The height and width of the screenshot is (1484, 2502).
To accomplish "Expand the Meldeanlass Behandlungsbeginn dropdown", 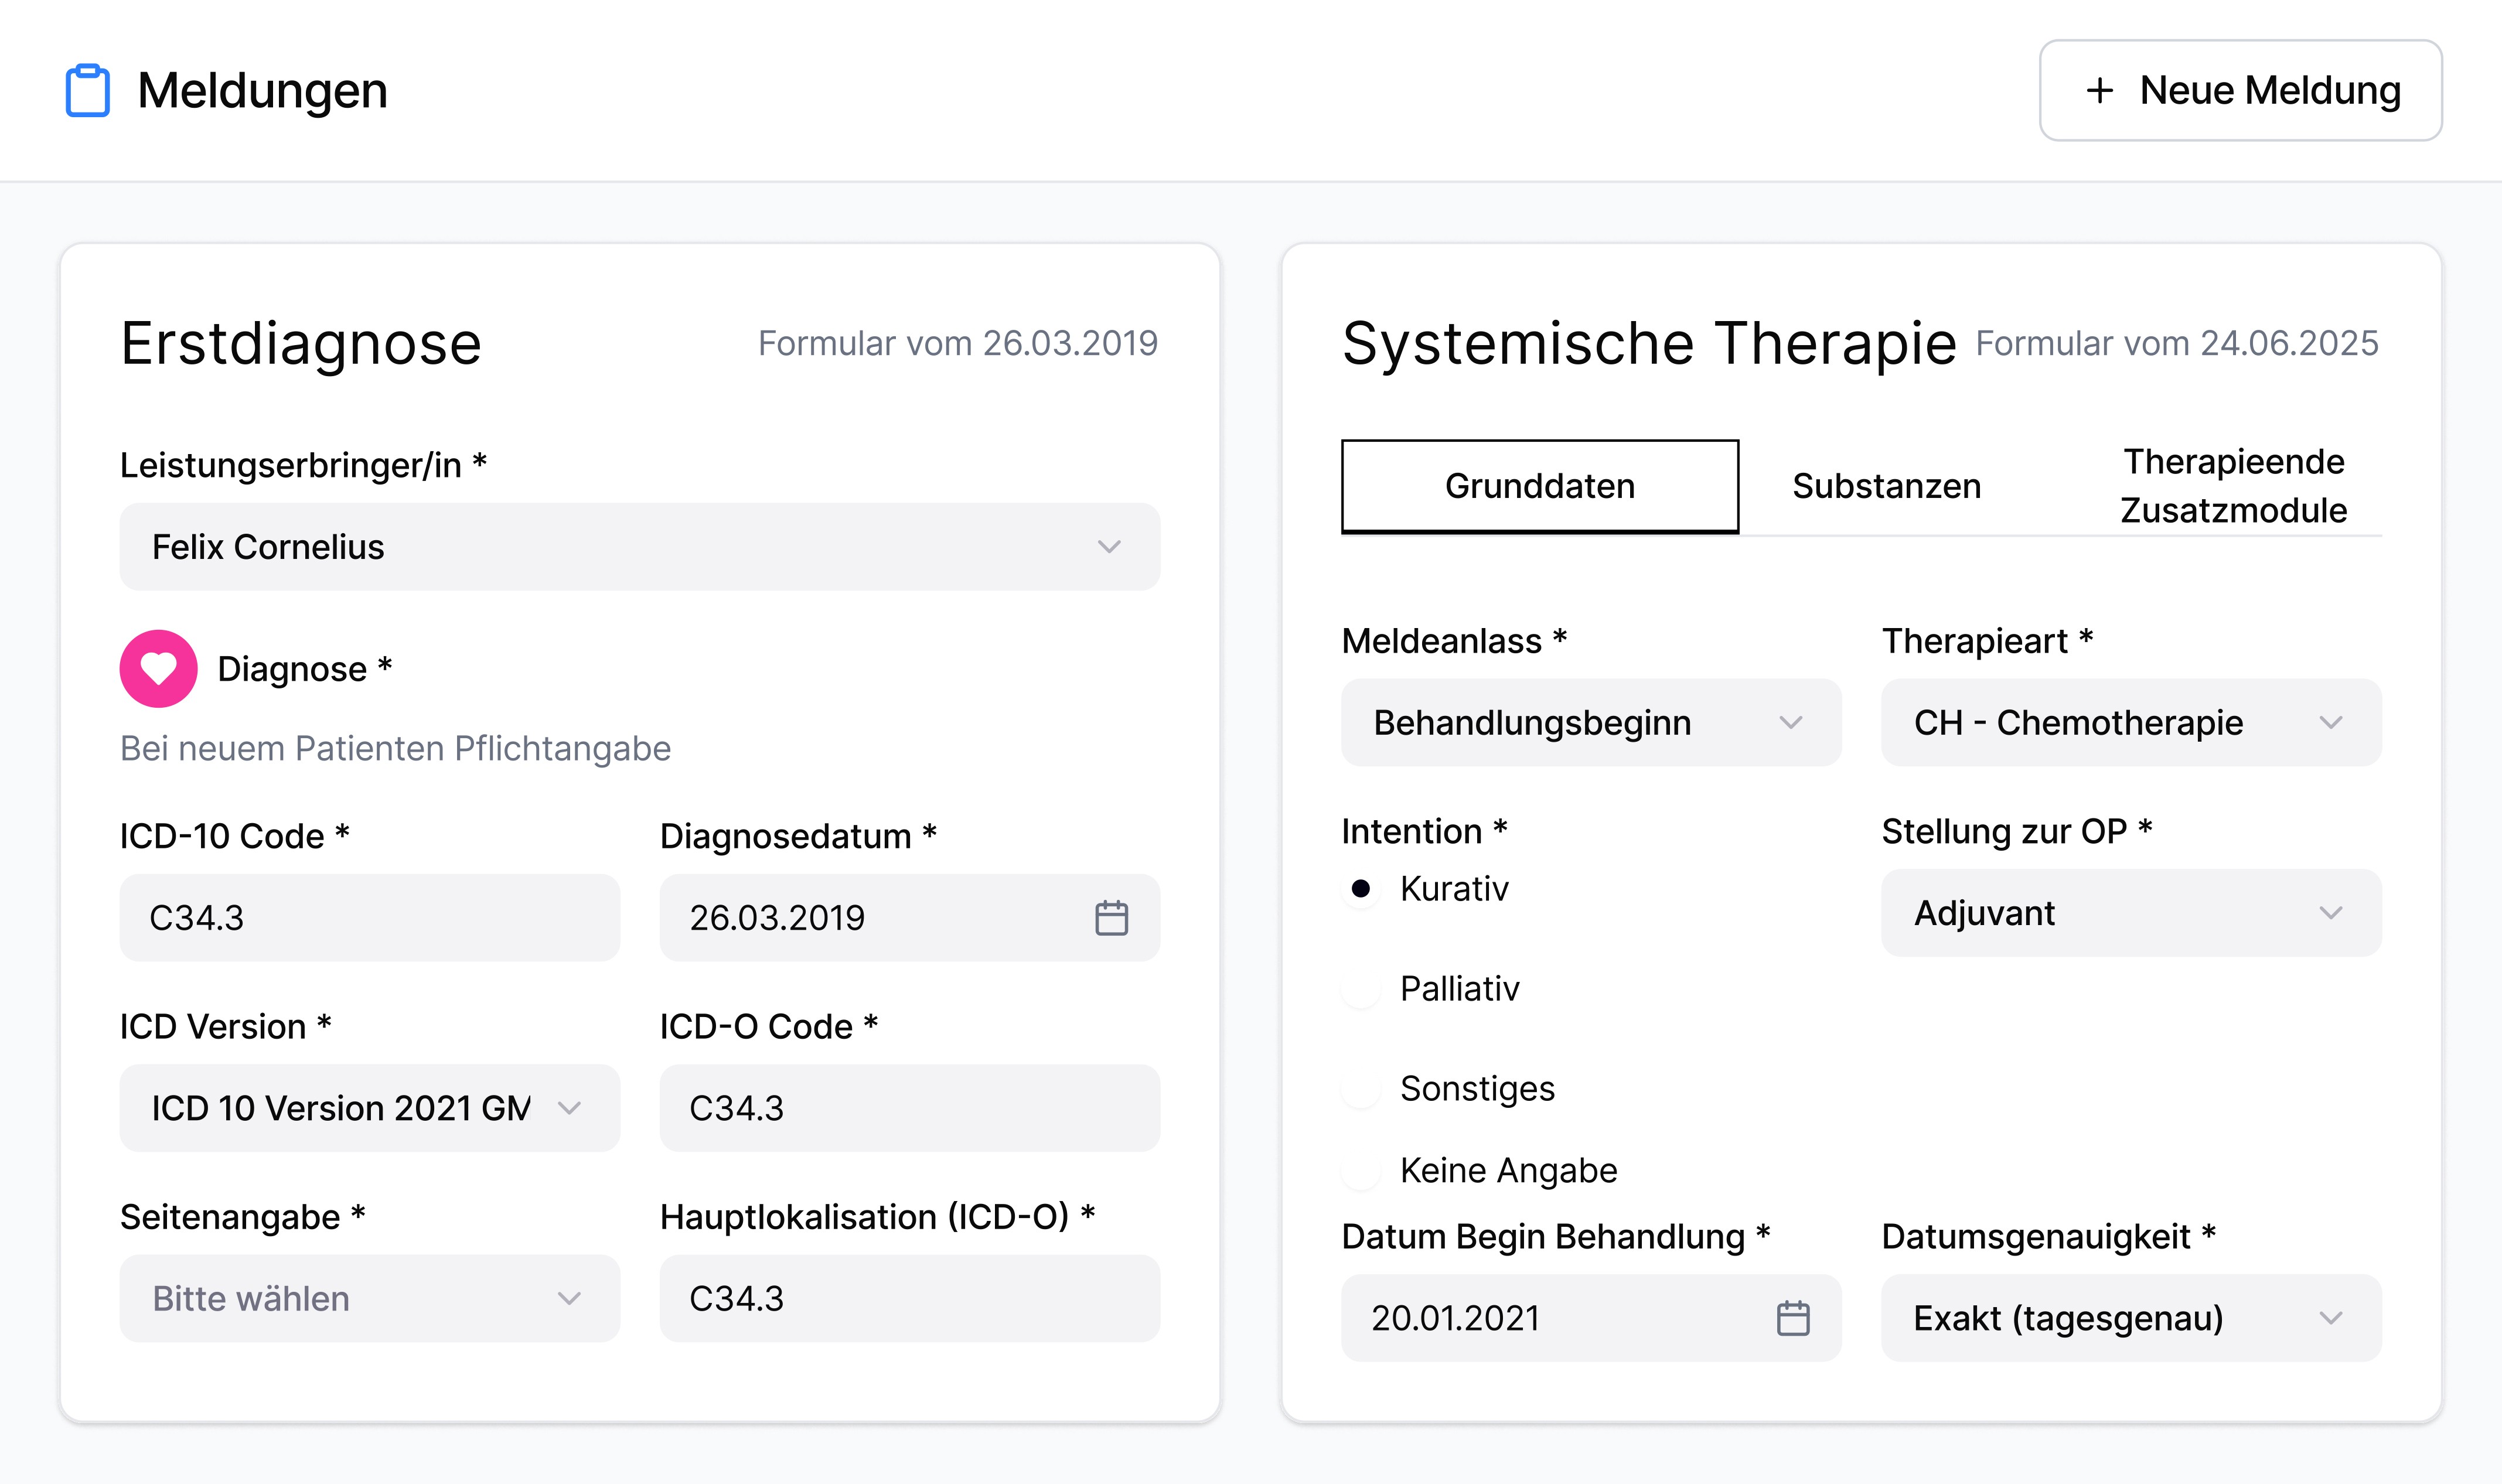I will (x=1590, y=722).
